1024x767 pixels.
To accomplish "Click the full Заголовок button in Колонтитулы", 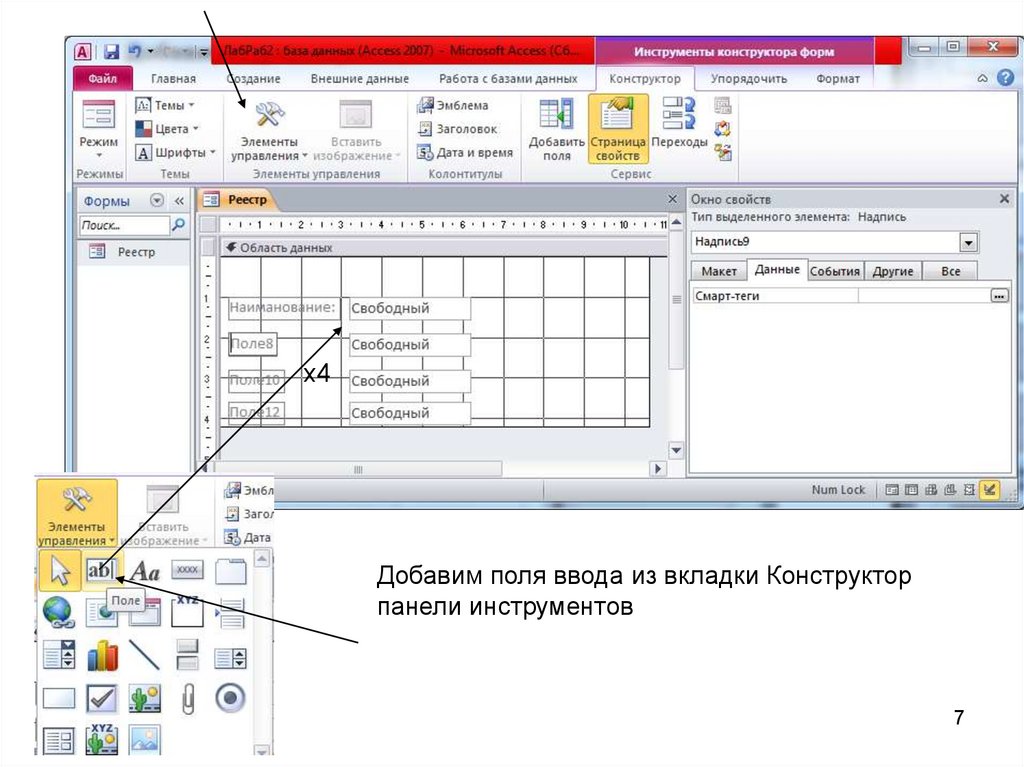I will pyautogui.click(x=458, y=129).
